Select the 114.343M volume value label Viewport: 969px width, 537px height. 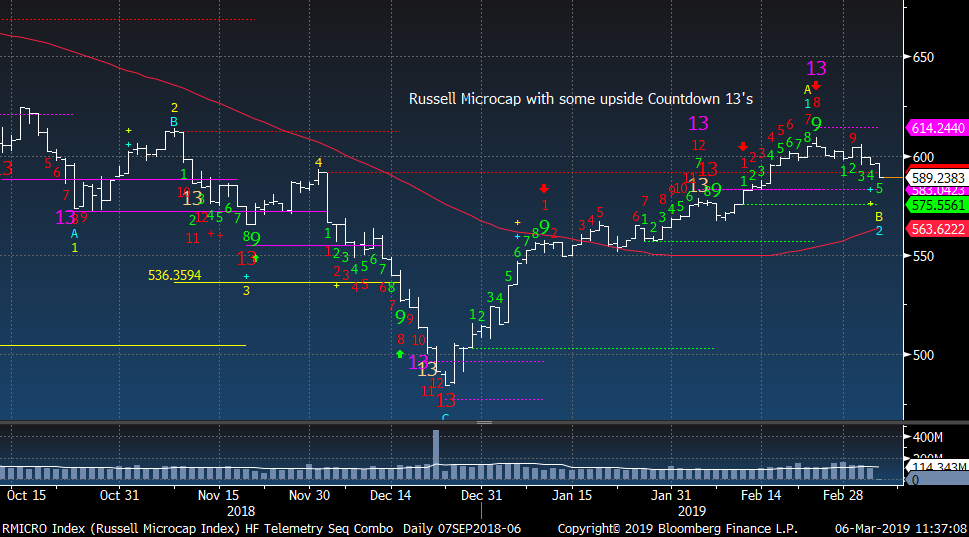click(939, 467)
